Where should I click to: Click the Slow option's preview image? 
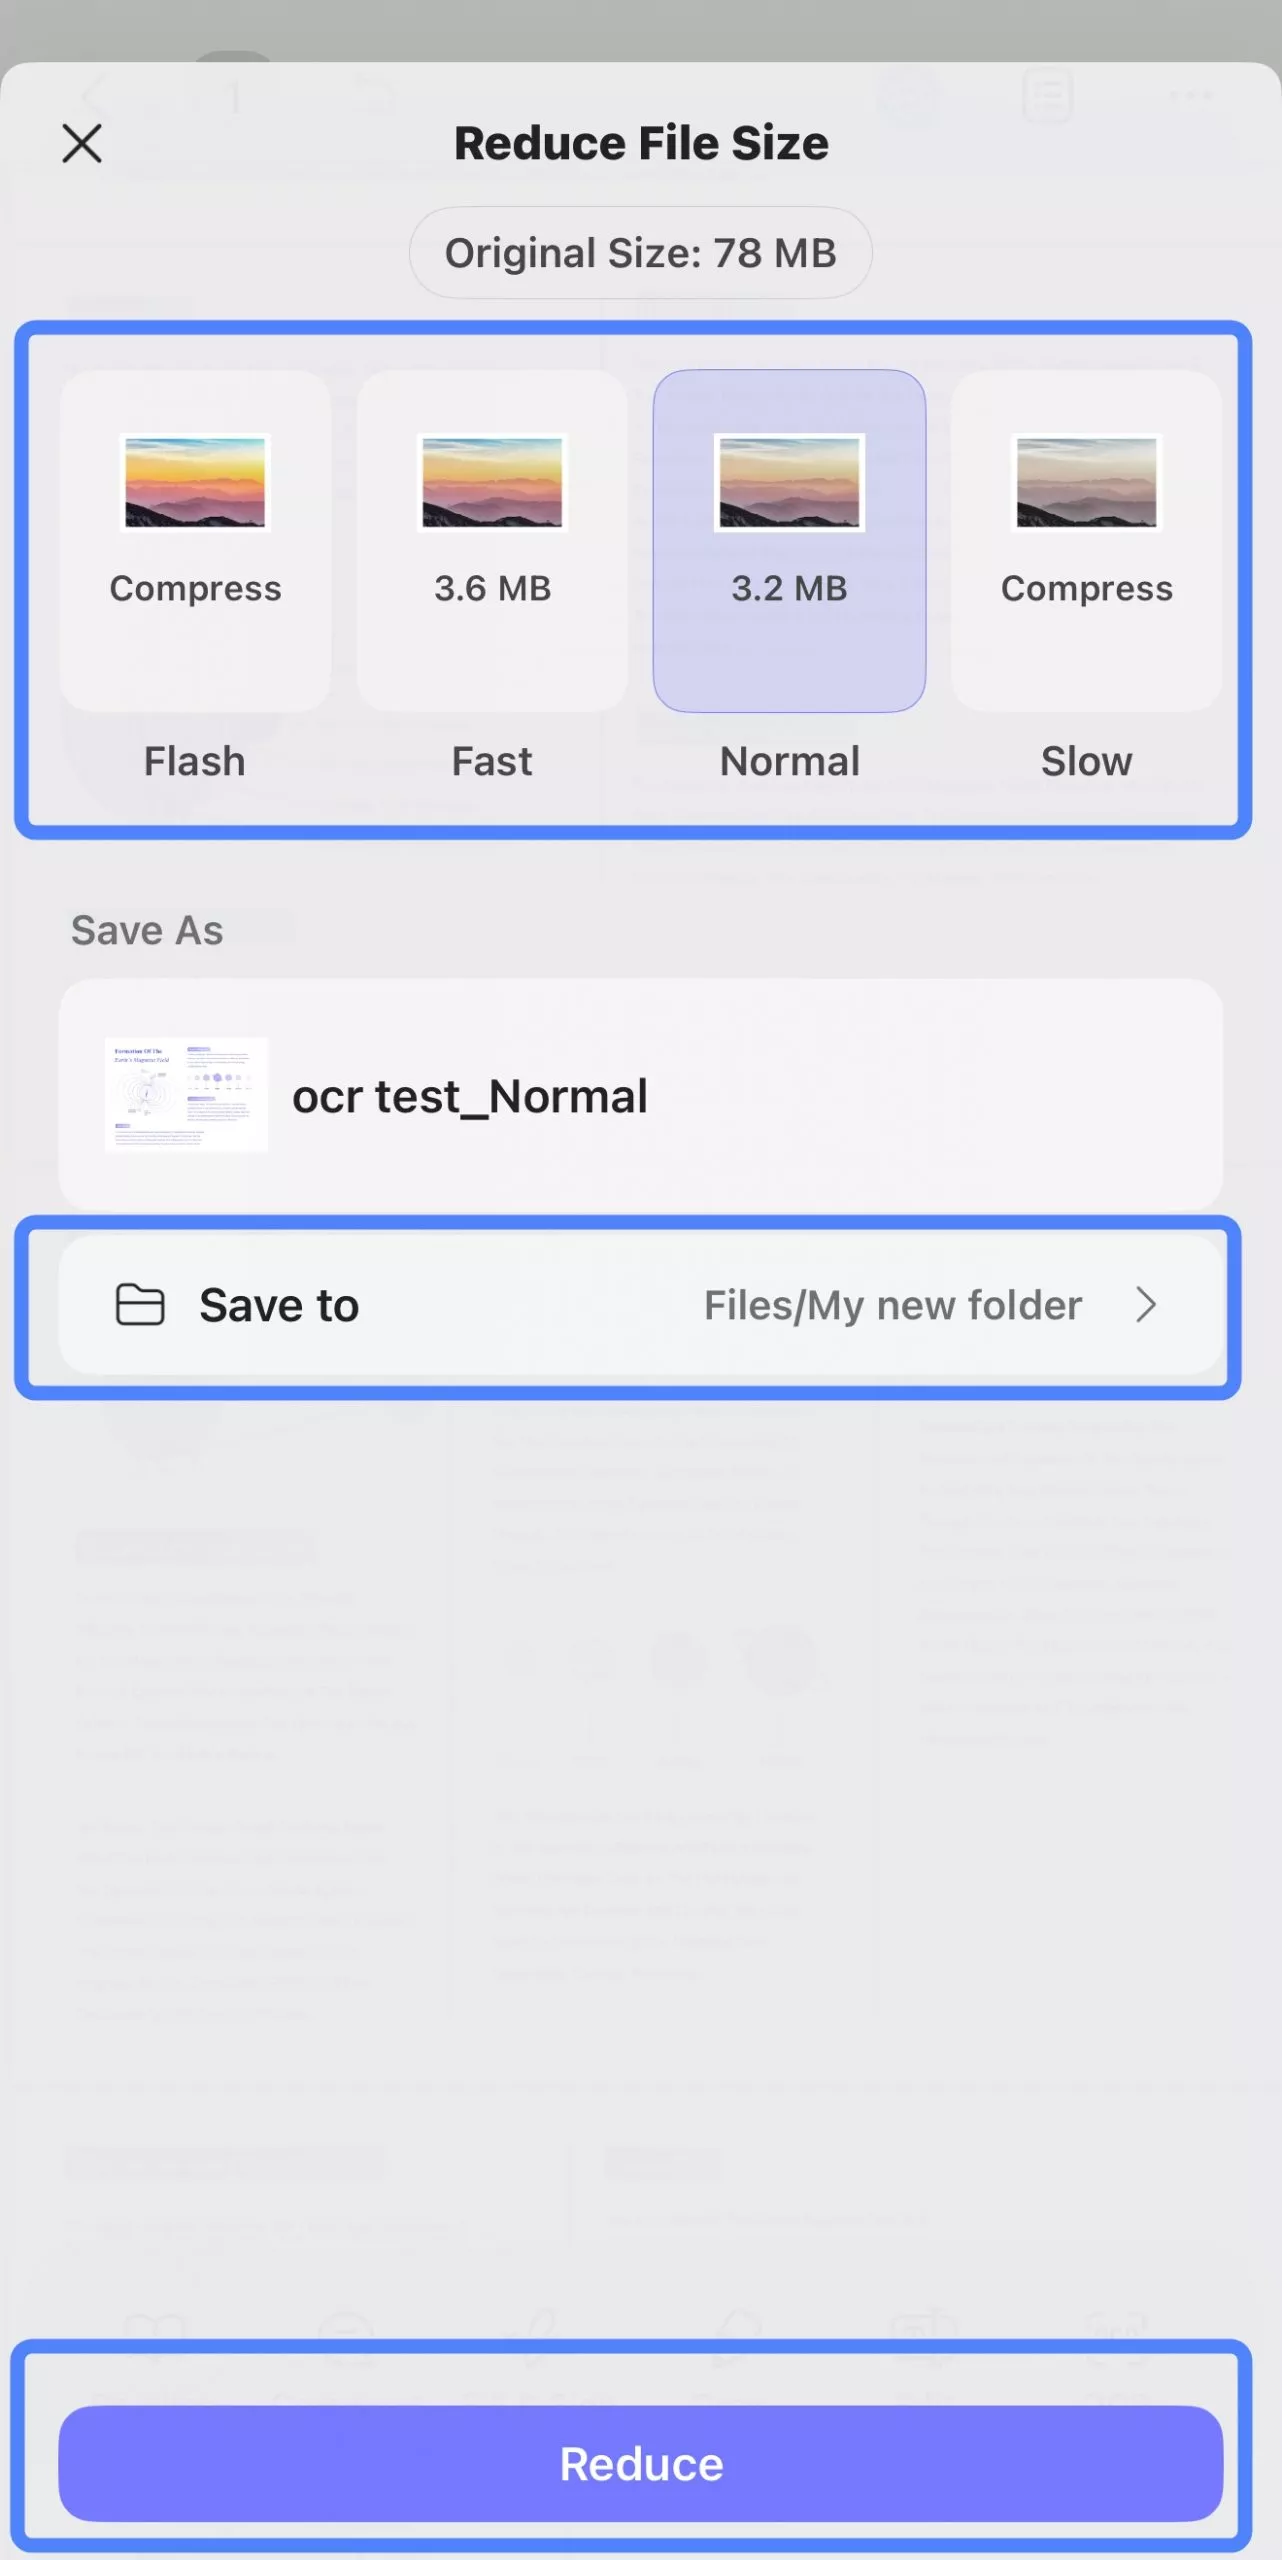(1086, 483)
